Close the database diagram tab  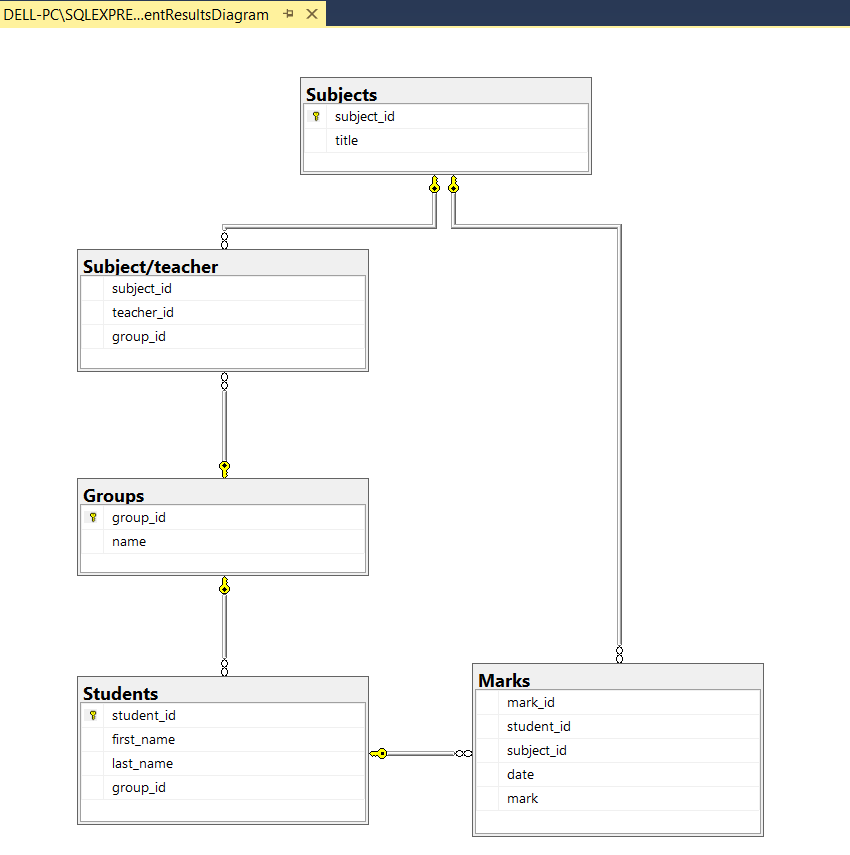tap(311, 14)
